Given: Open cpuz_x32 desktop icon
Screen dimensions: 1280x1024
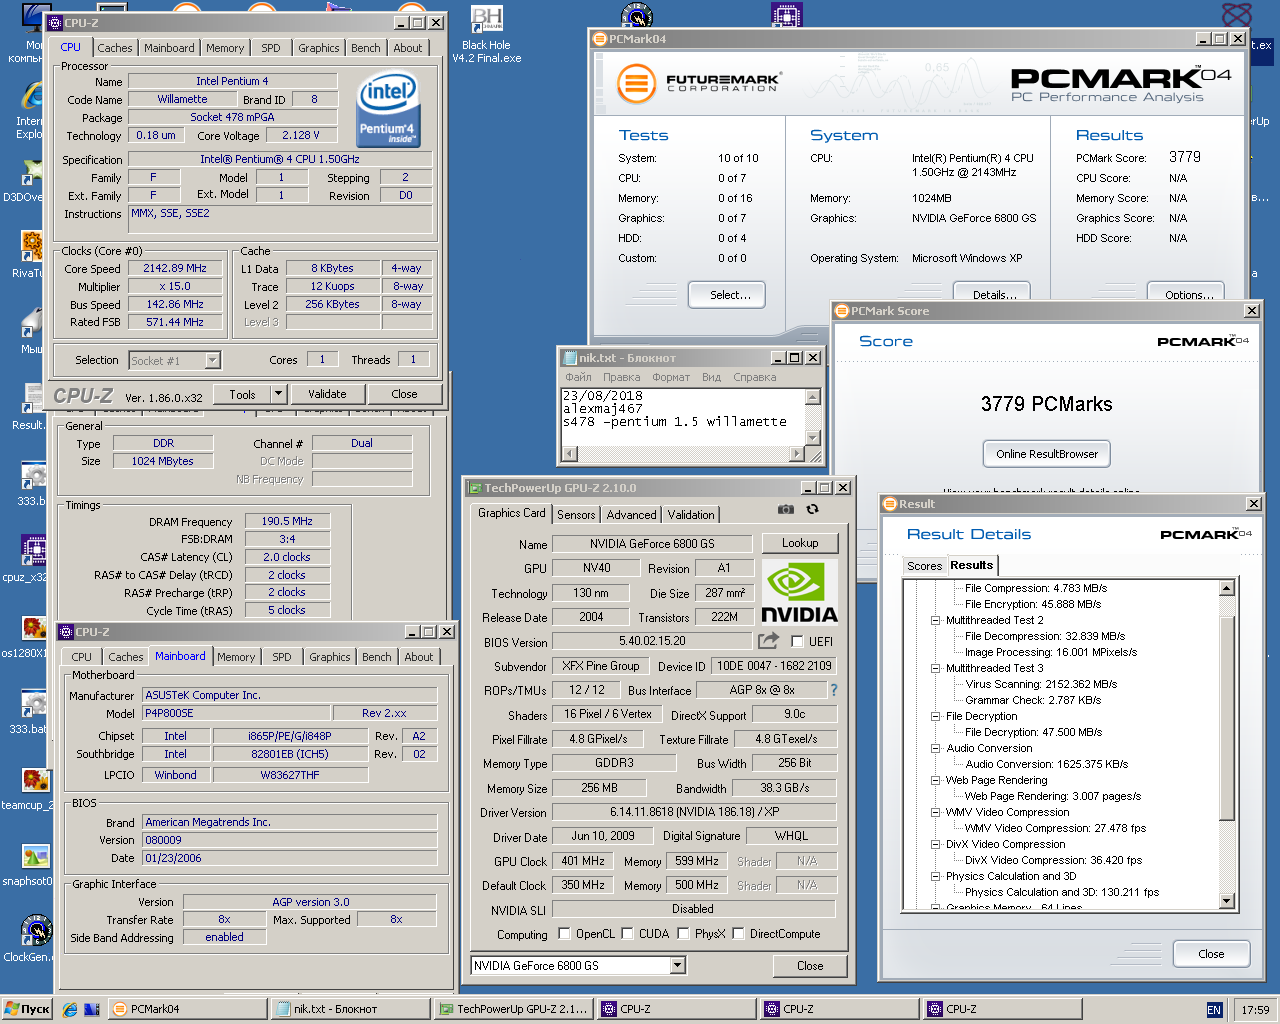Looking at the screenshot, I should (30, 559).
